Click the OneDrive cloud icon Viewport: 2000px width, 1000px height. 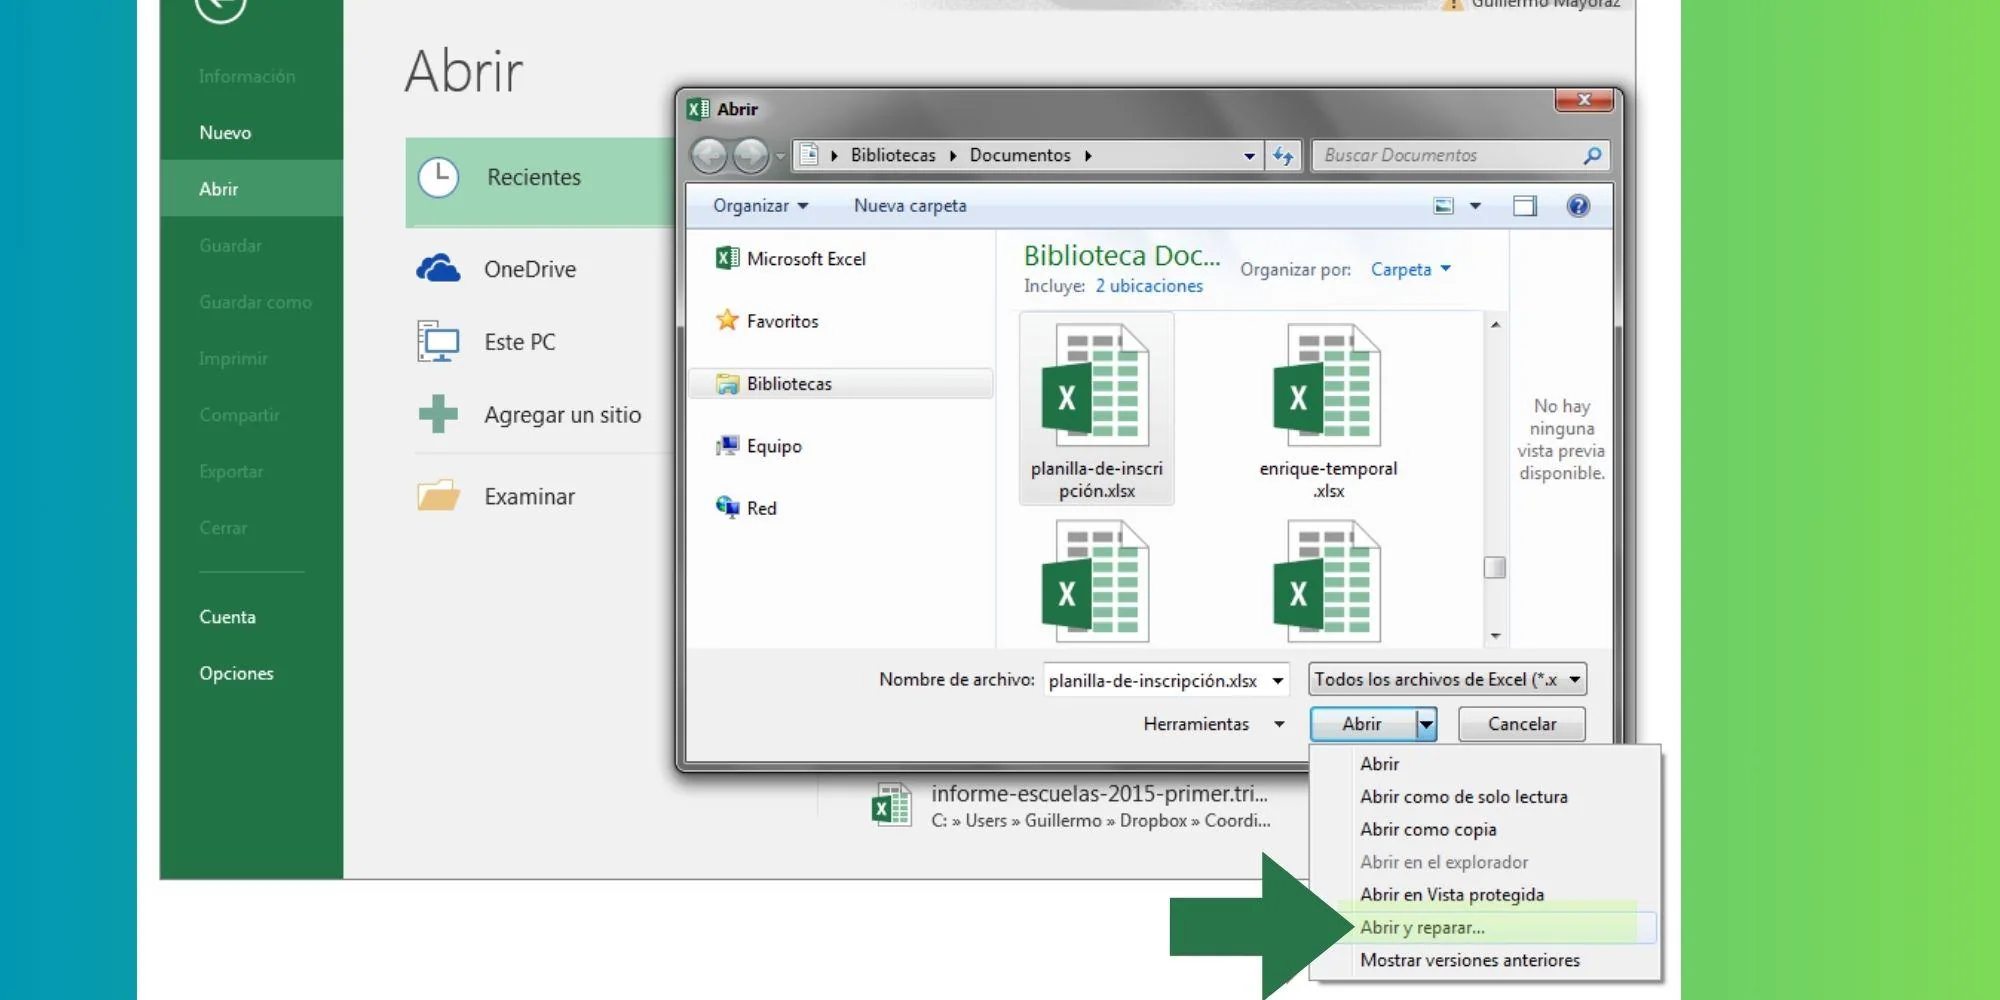[437, 267]
